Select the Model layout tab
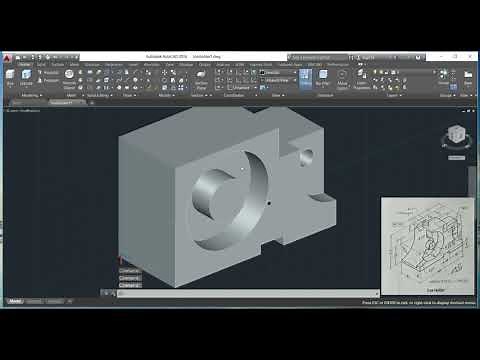 [x=15, y=301]
